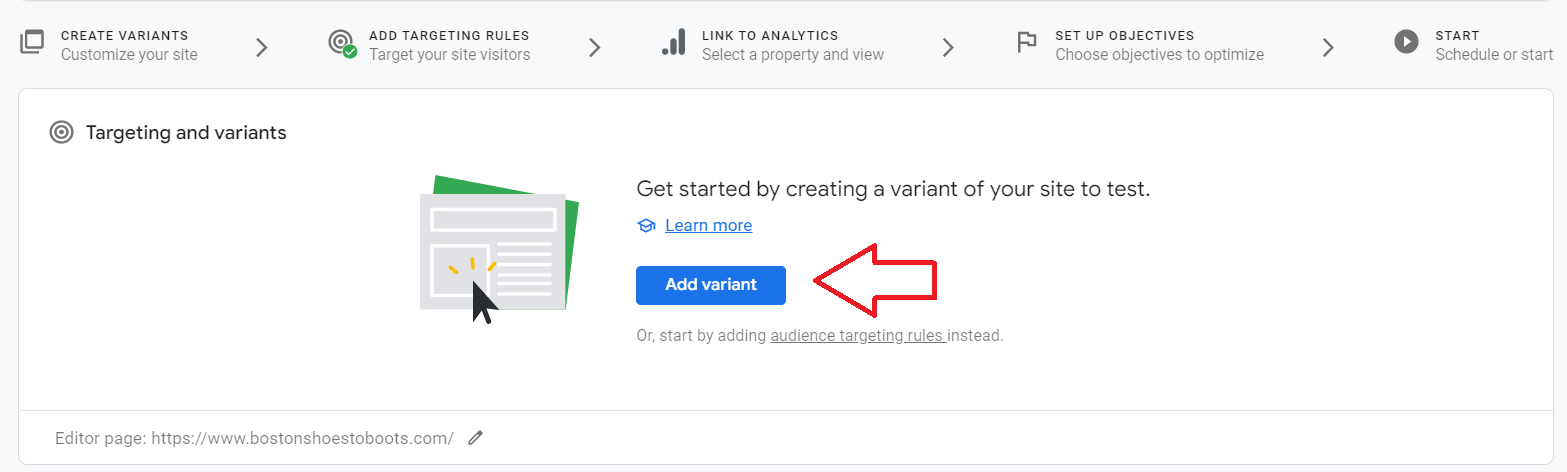Follow the audience targeting rules link
The image size is (1567, 472).
(859, 336)
